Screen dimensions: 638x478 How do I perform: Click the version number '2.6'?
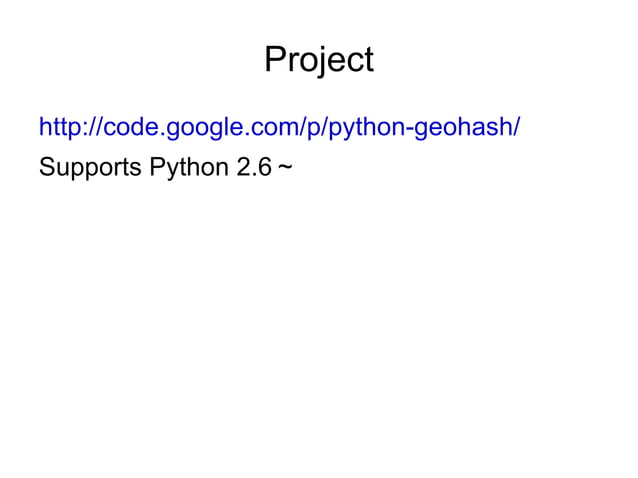click(253, 167)
